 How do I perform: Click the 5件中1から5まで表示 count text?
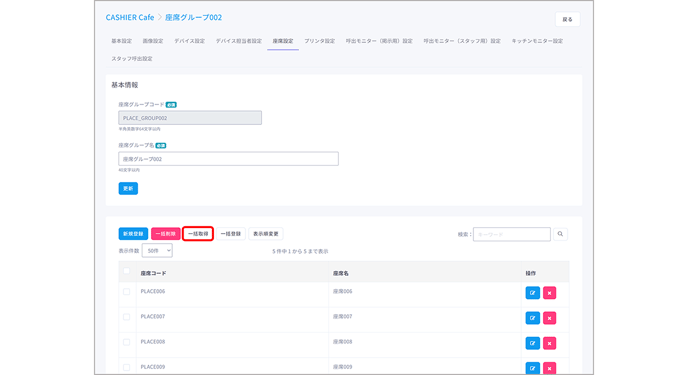point(300,251)
